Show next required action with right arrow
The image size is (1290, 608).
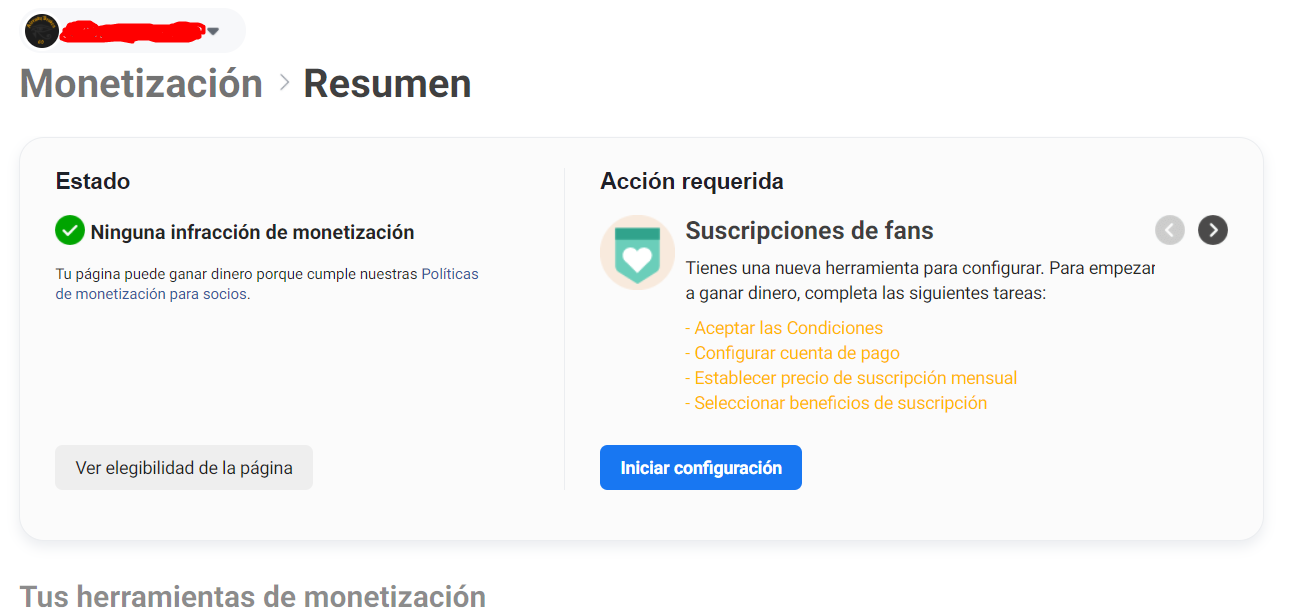pos(1213,230)
